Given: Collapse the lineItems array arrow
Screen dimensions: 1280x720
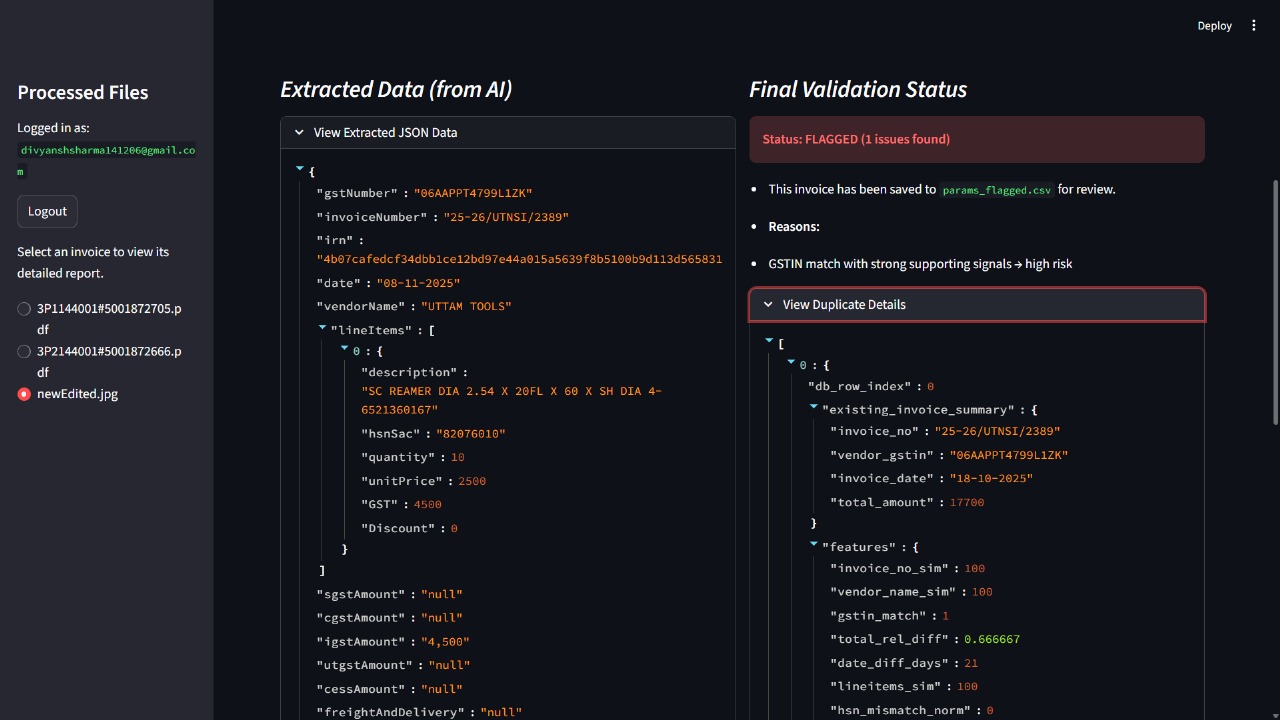Looking at the screenshot, I should pos(322,327).
